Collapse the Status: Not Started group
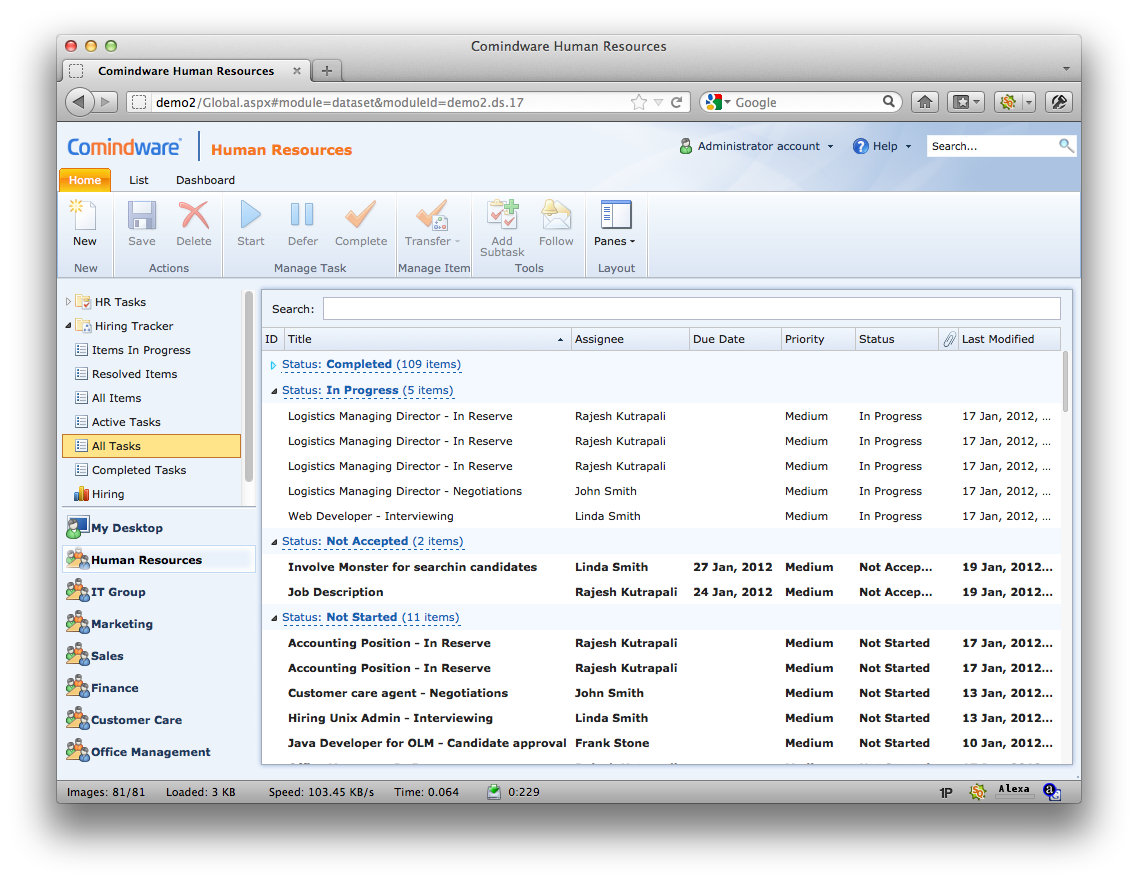 [x=274, y=618]
